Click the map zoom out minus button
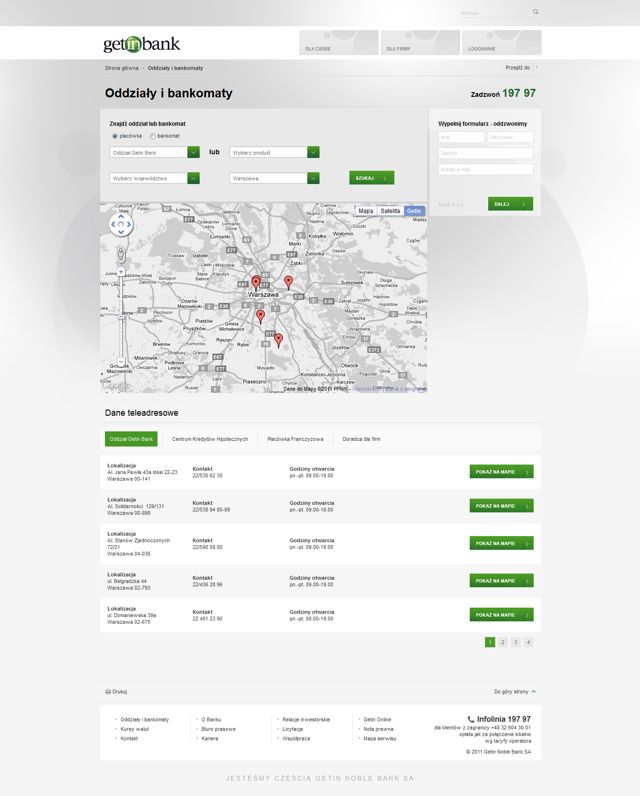This screenshot has height=796, width=640. coord(121,361)
